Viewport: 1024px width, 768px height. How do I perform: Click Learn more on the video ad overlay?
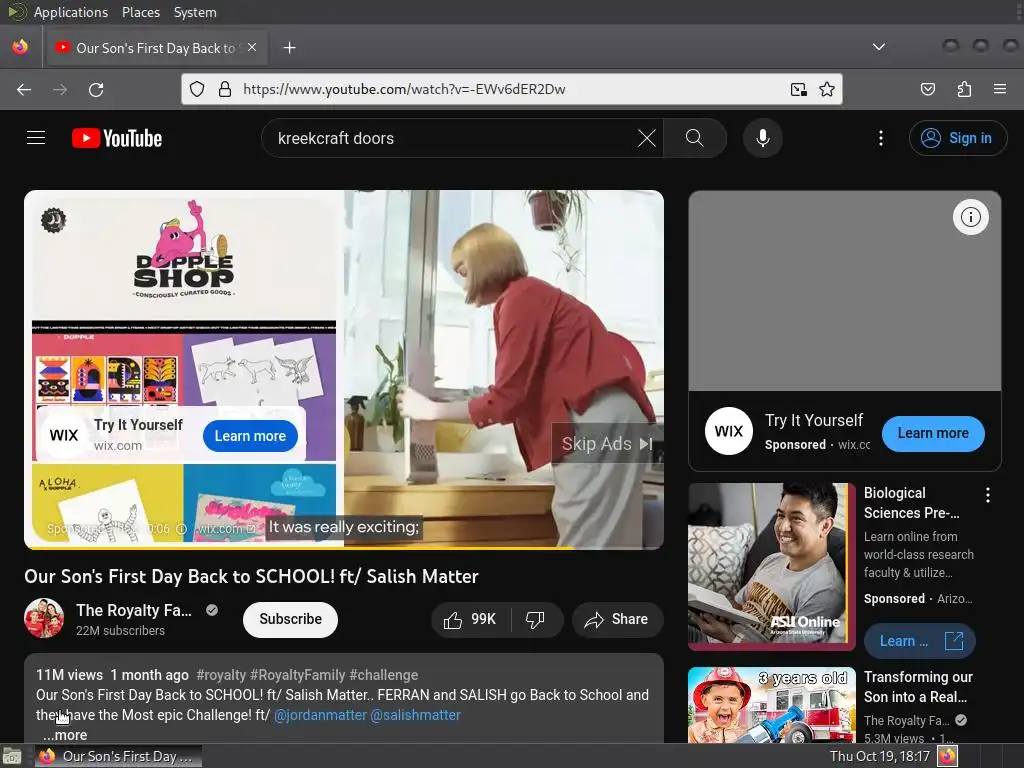(250, 436)
